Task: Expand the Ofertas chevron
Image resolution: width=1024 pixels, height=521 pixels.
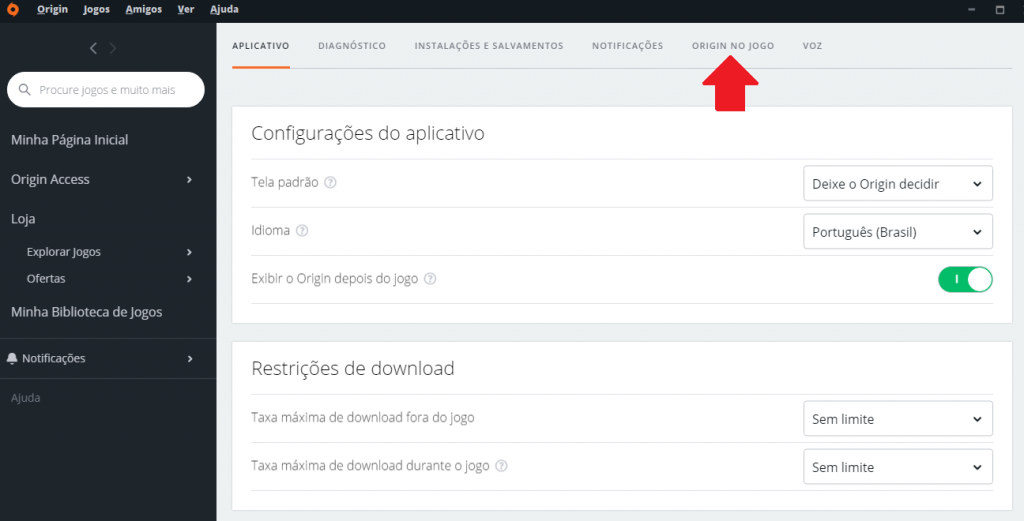Action: coord(189,279)
